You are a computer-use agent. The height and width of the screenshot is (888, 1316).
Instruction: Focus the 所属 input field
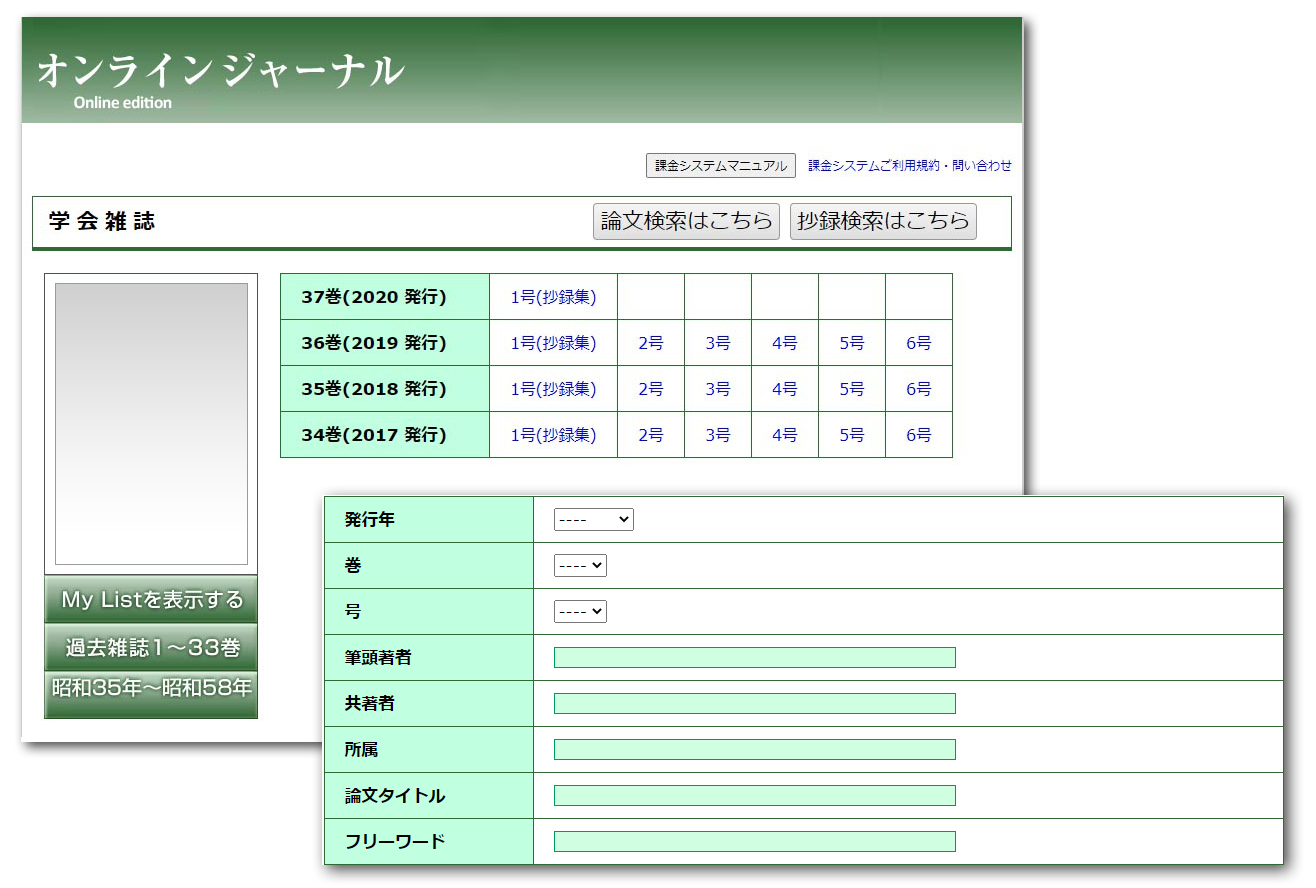coord(755,750)
